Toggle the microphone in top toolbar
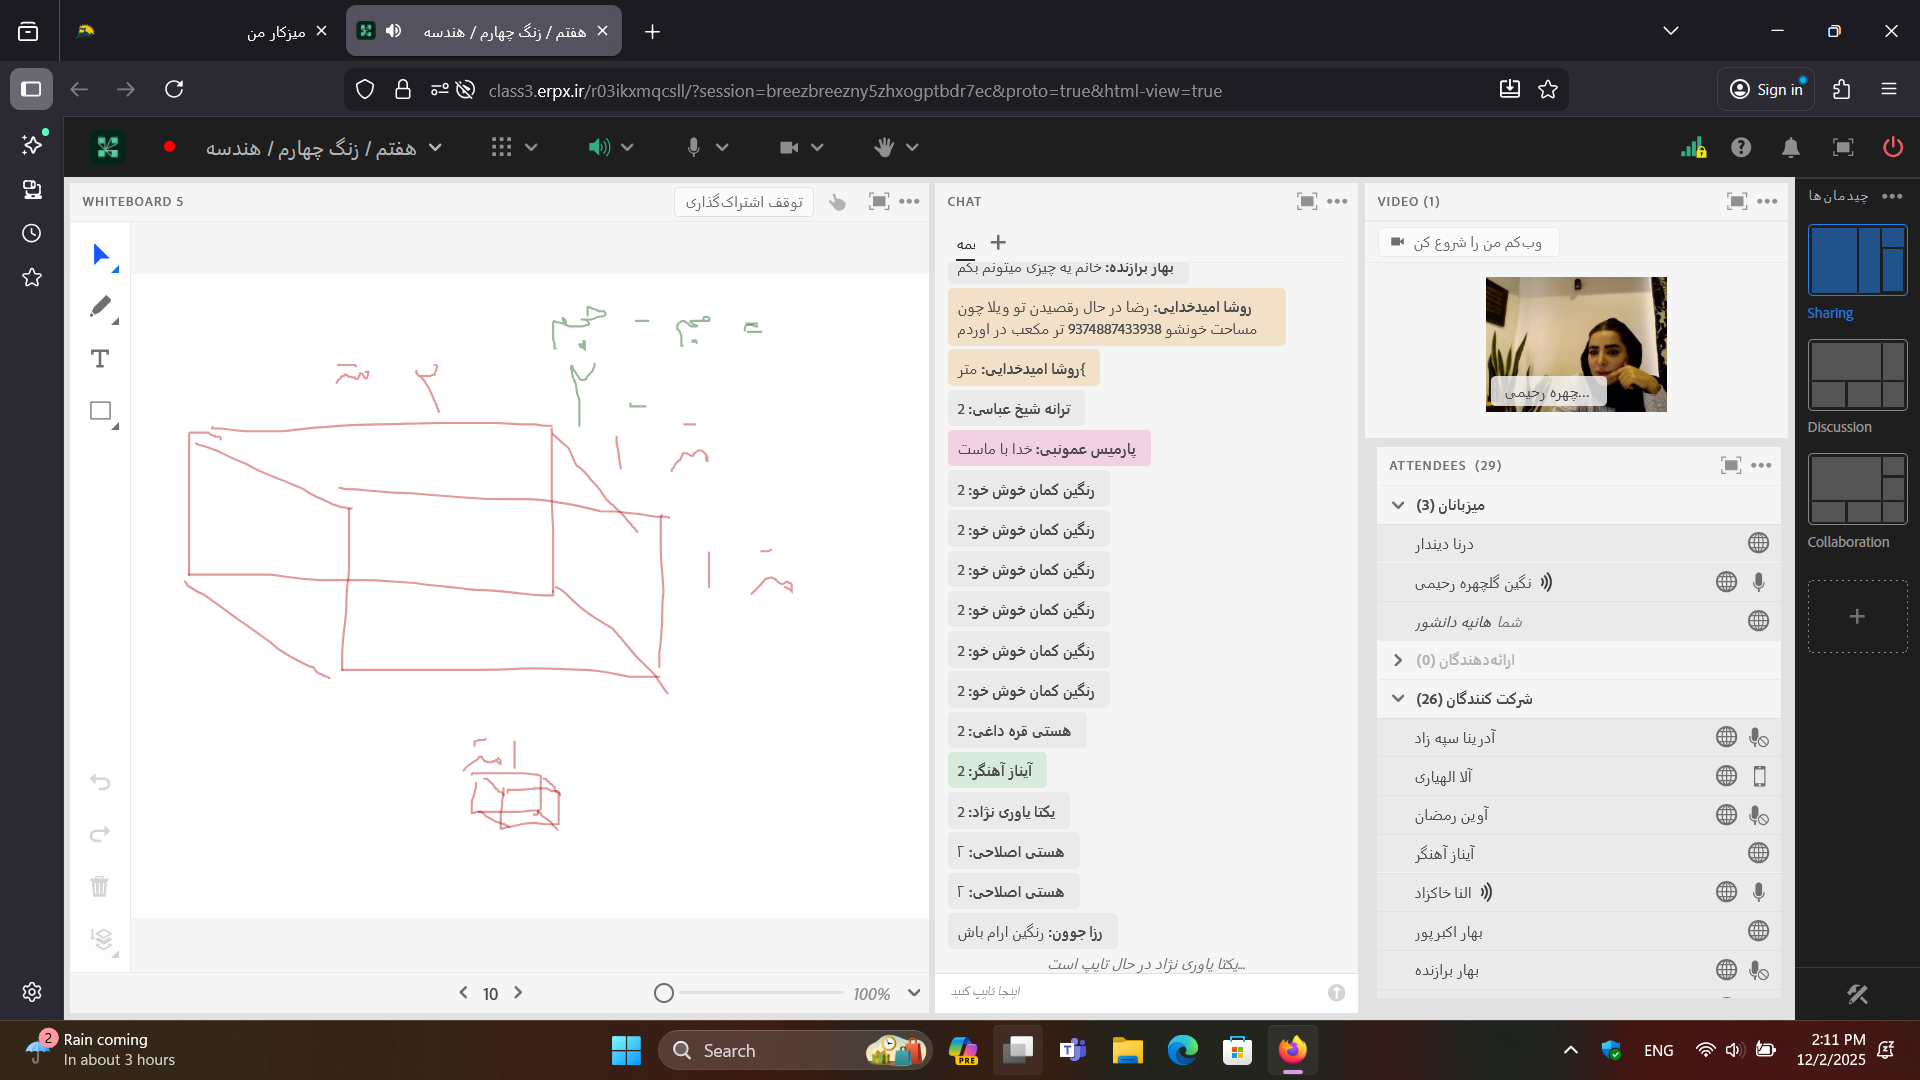This screenshot has height=1080, width=1920. [x=694, y=148]
